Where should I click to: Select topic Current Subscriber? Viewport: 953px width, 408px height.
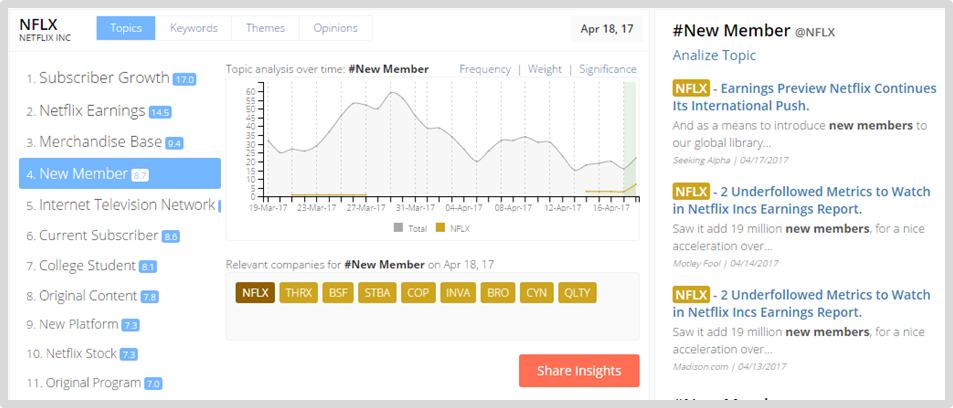tap(98, 235)
